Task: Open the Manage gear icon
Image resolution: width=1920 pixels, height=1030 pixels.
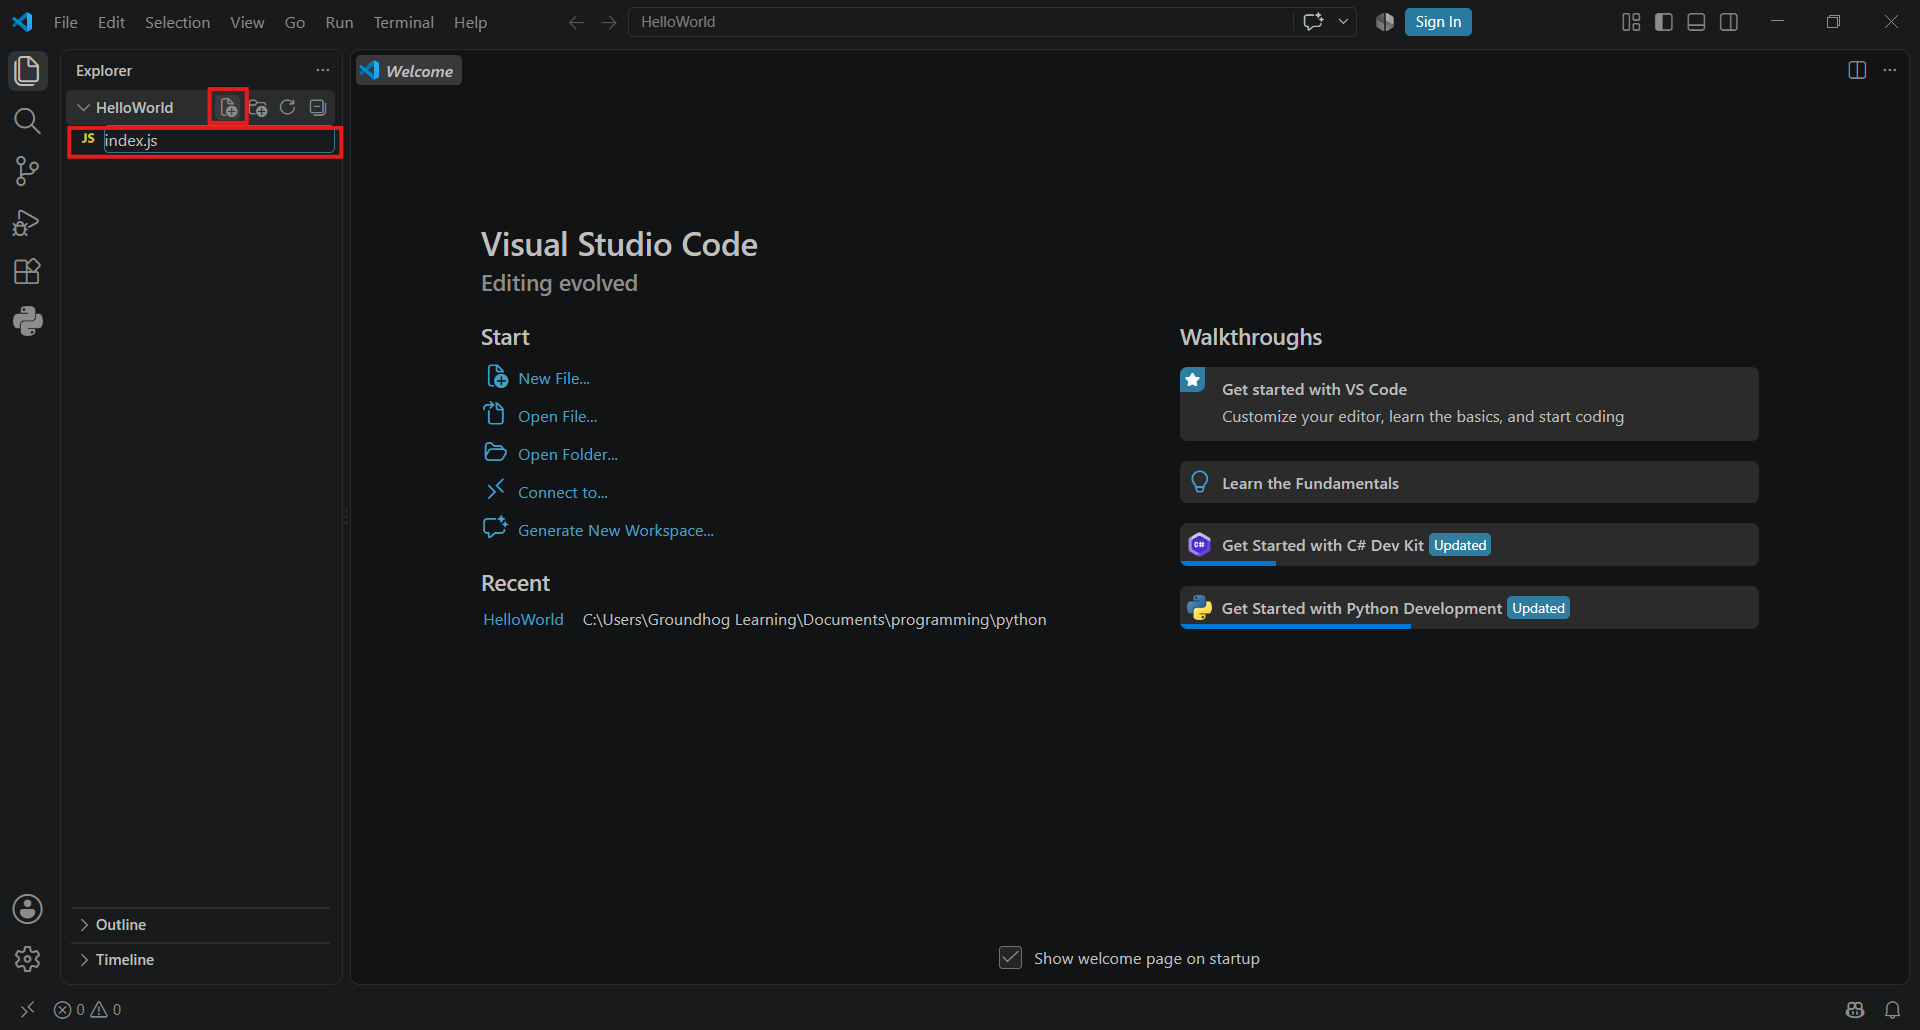Action: [27, 959]
